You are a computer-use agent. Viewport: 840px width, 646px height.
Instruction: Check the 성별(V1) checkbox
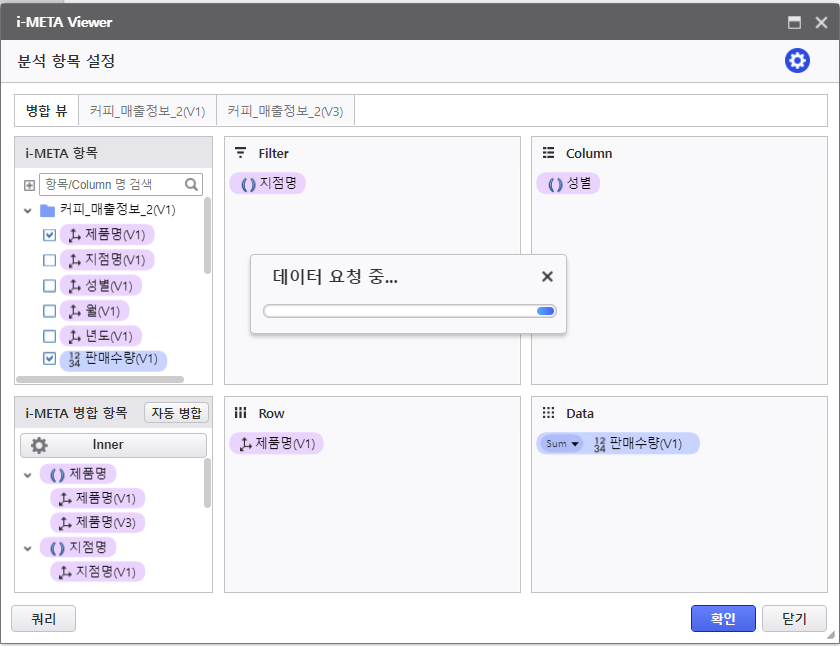click(x=49, y=286)
